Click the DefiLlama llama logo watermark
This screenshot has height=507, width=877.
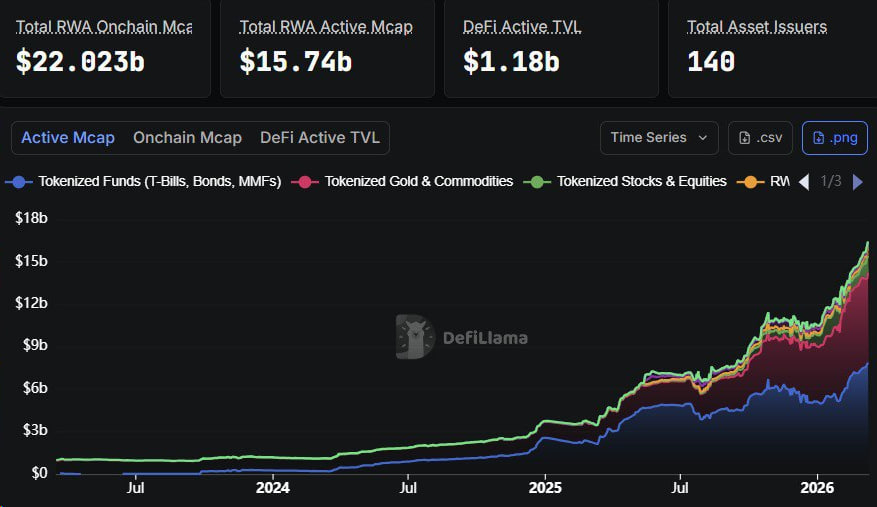(x=414, y=337)
